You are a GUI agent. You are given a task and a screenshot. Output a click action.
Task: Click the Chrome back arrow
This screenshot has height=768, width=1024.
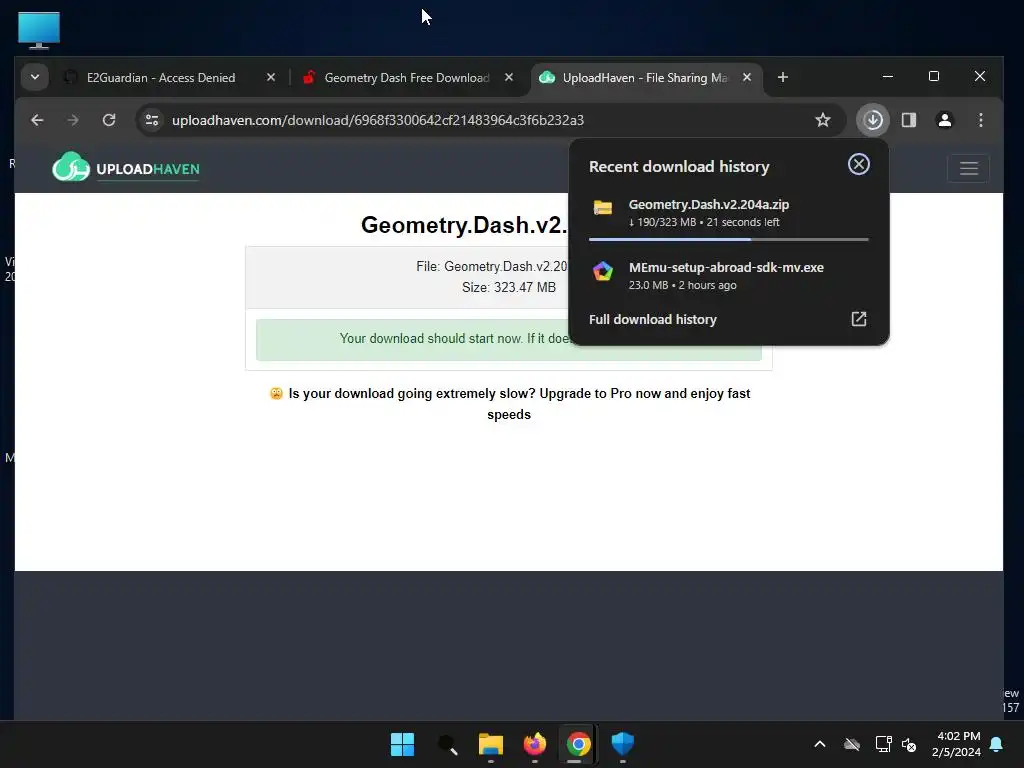pyautogui.click(x=37, y=120)
